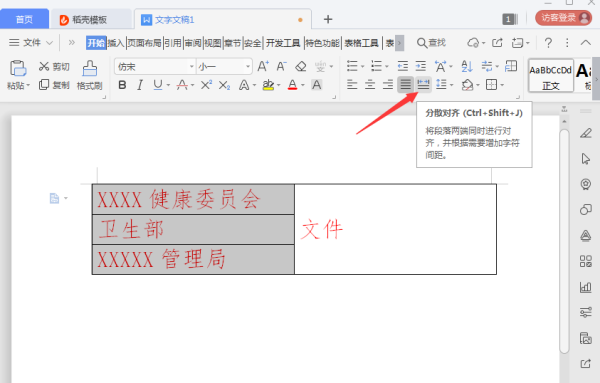Open help with the question mark
The height and width of the screenshot is (383, 600).
click(x=548, y=42)
